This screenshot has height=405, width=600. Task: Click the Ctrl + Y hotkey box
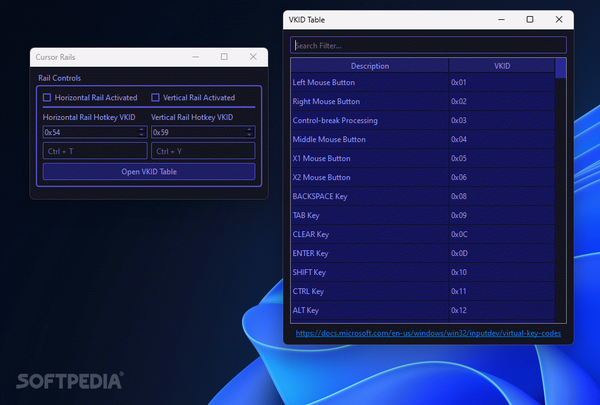203,151
